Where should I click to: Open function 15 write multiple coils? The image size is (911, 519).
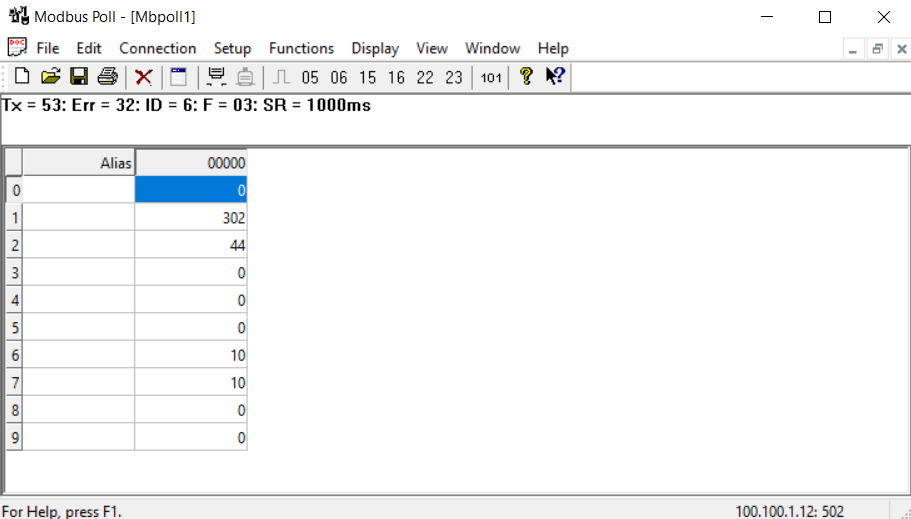click(367, 77)
